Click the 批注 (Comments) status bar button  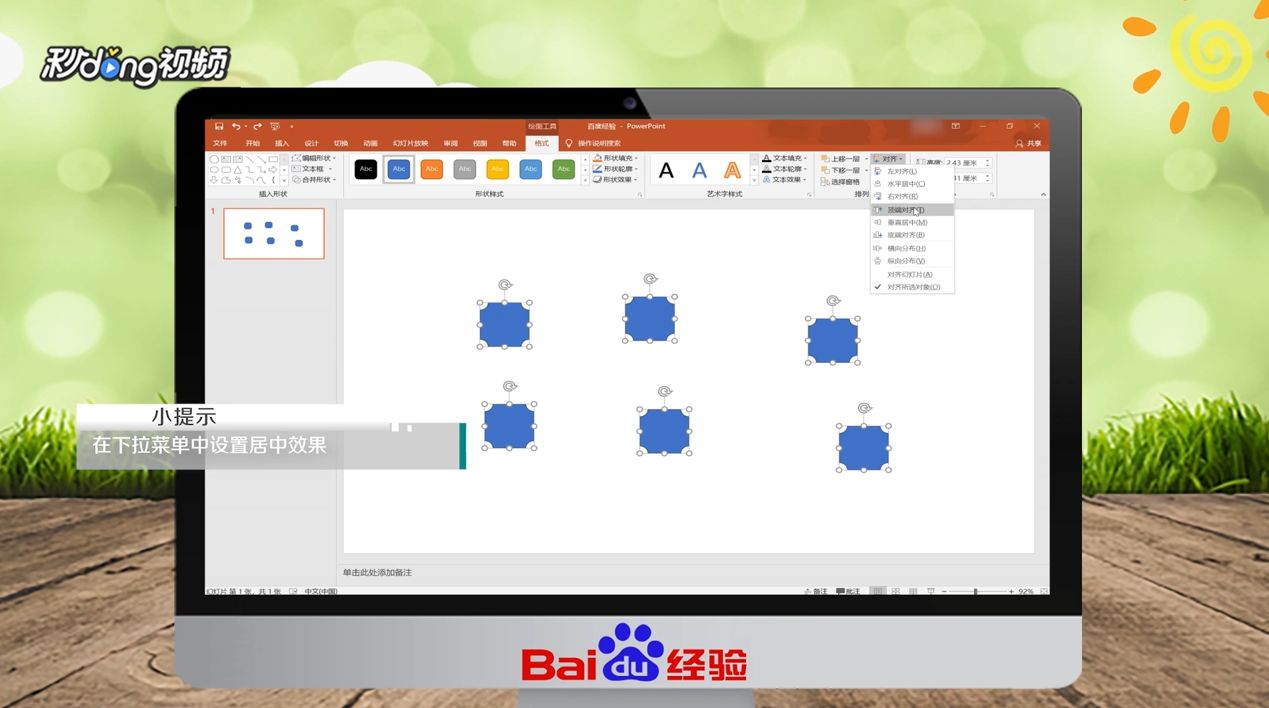click(x=848, y=591)
